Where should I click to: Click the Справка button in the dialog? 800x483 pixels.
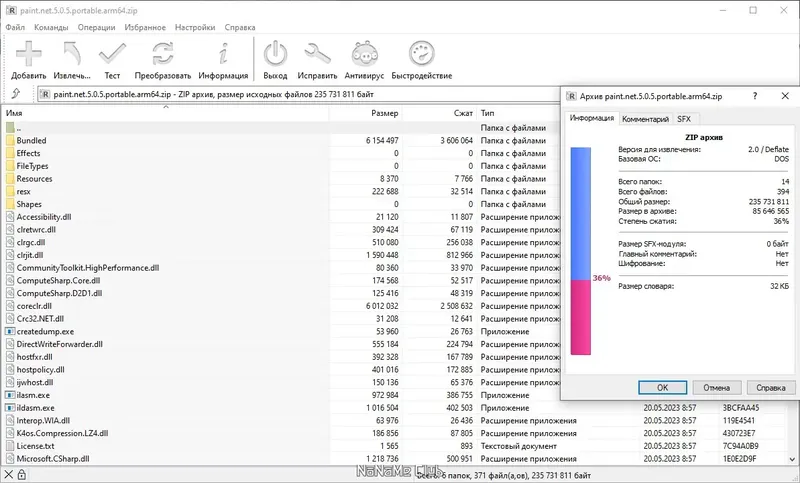point(770,388)
